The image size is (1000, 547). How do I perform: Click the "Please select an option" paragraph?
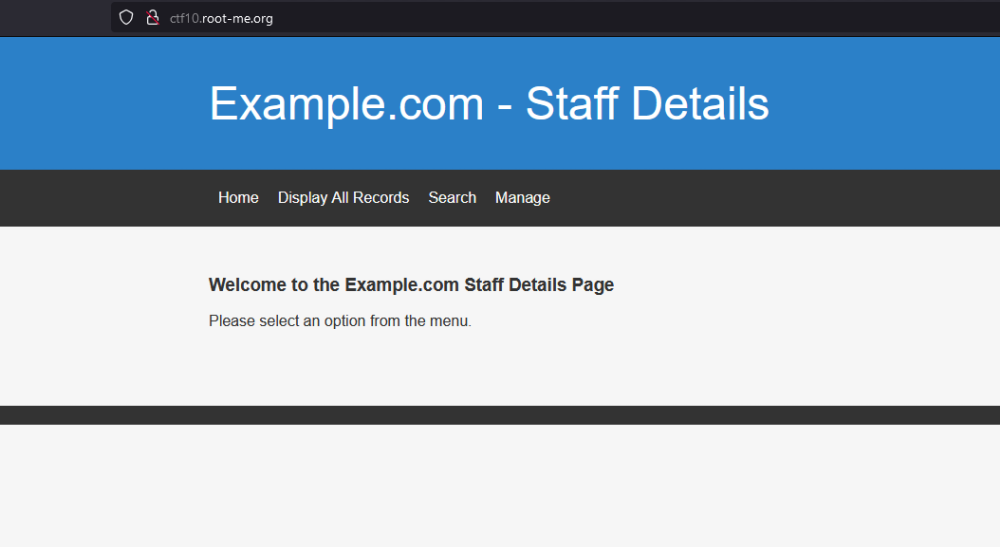[x=340, y=321]
